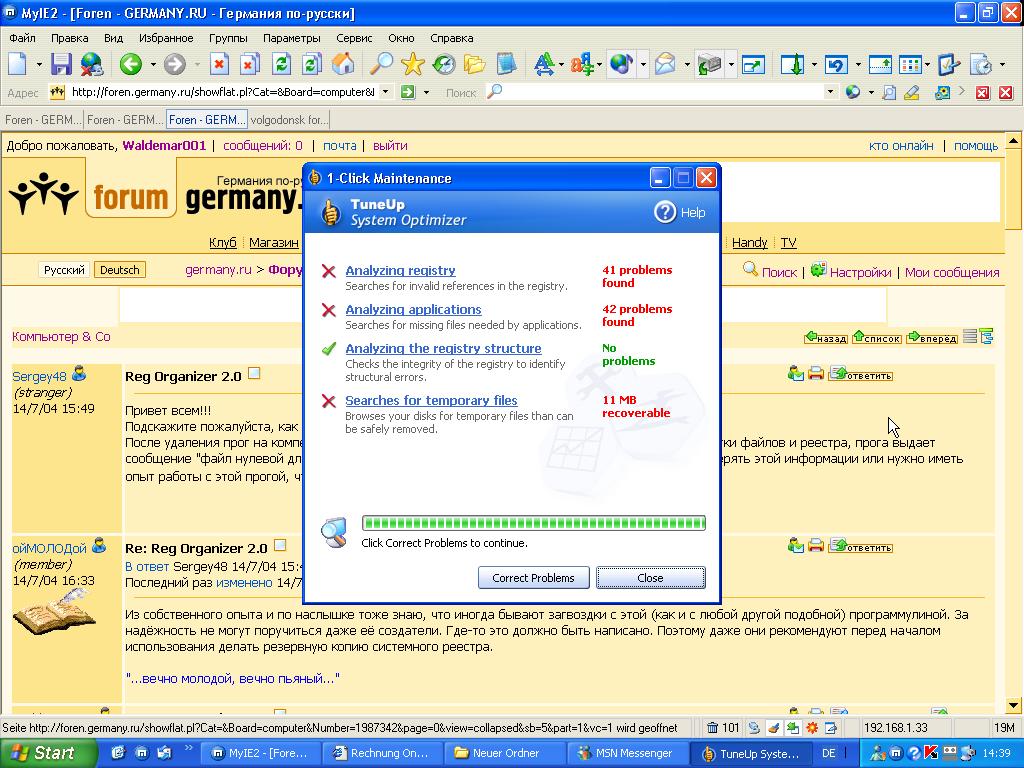Click the выйти logout link
Screen dimensions: 1024x768
coord(390,146)
